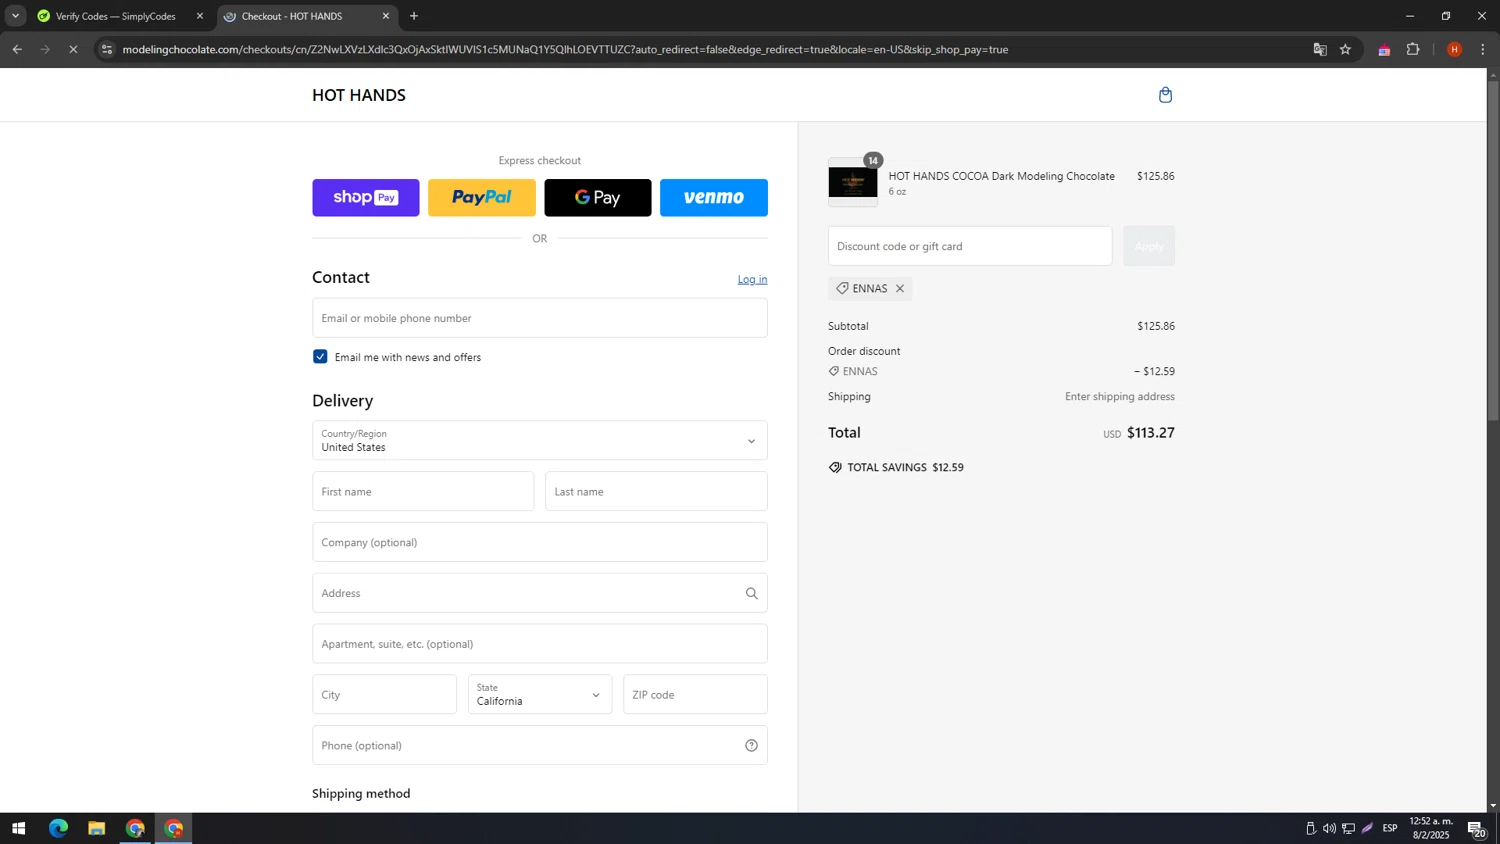Close the Verify Codes SimplyCodes tab
This screenshot has height=844, width=1500.
point(199,16)
